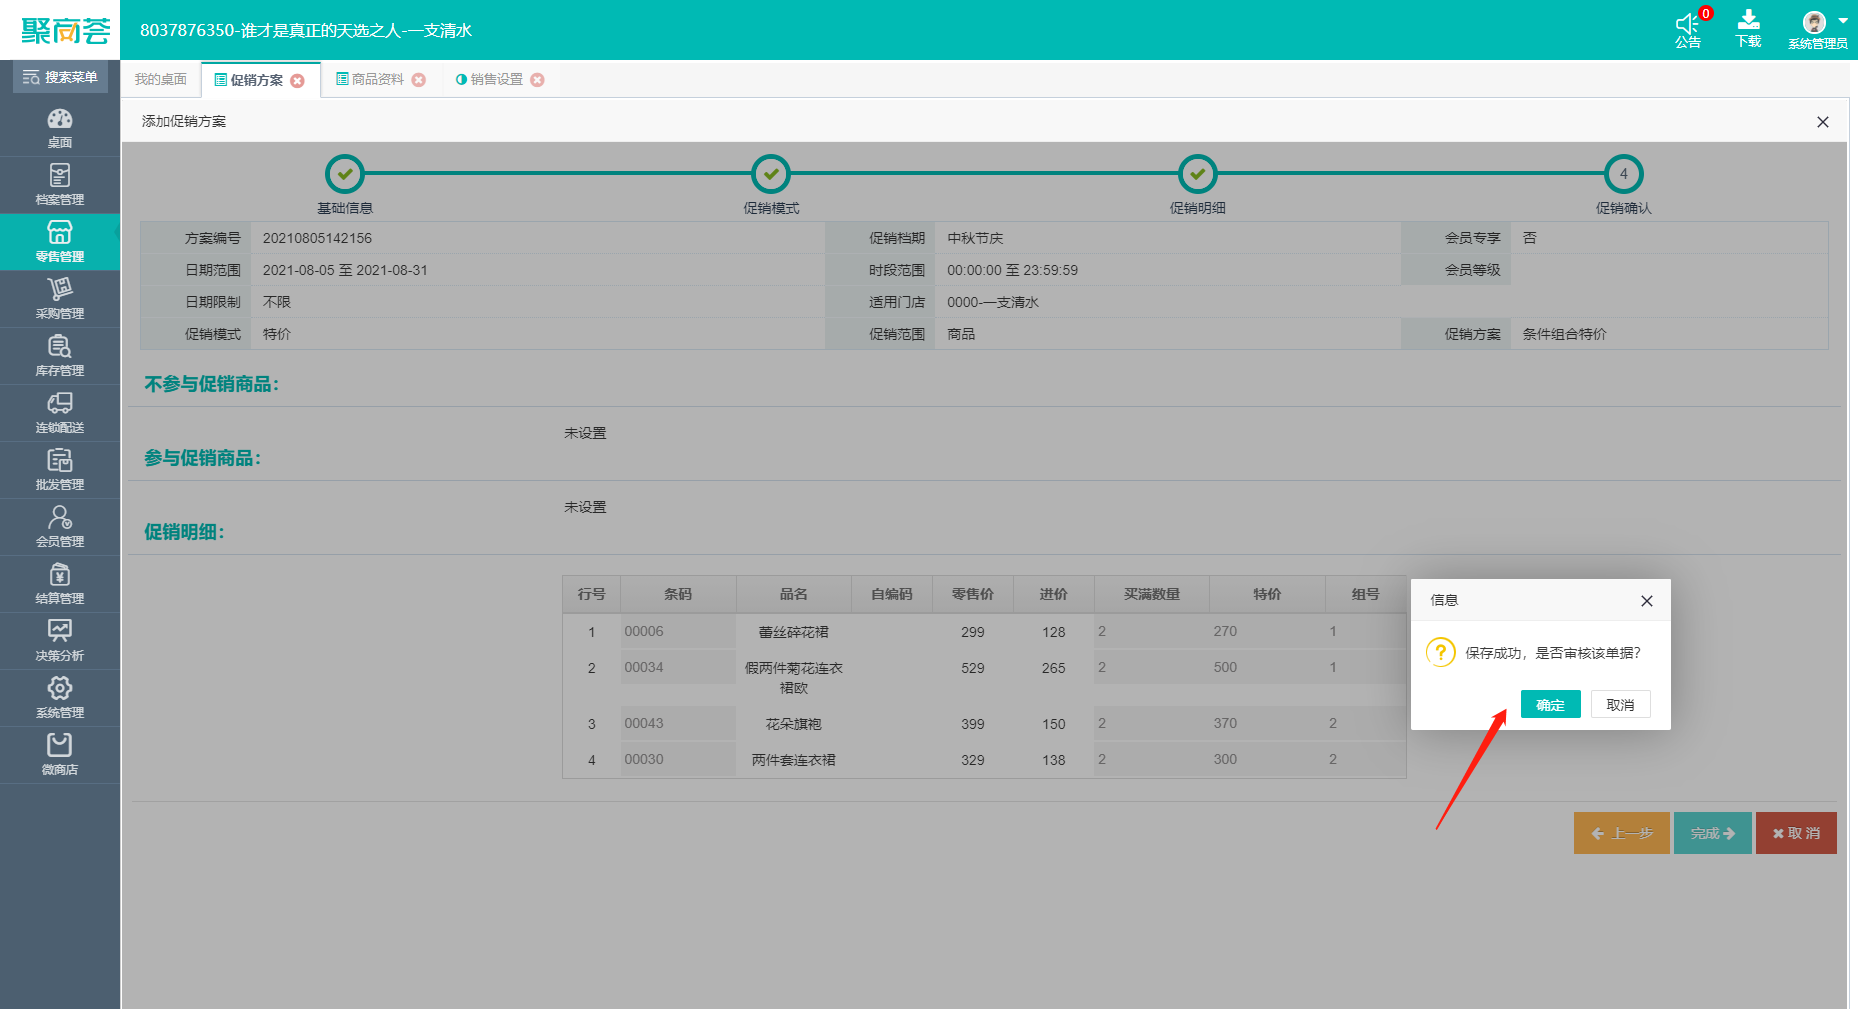The height and width of the screenshot is (1009, 1858).
Task: Open 系统管理 settings module
Action: pos(60,698)
